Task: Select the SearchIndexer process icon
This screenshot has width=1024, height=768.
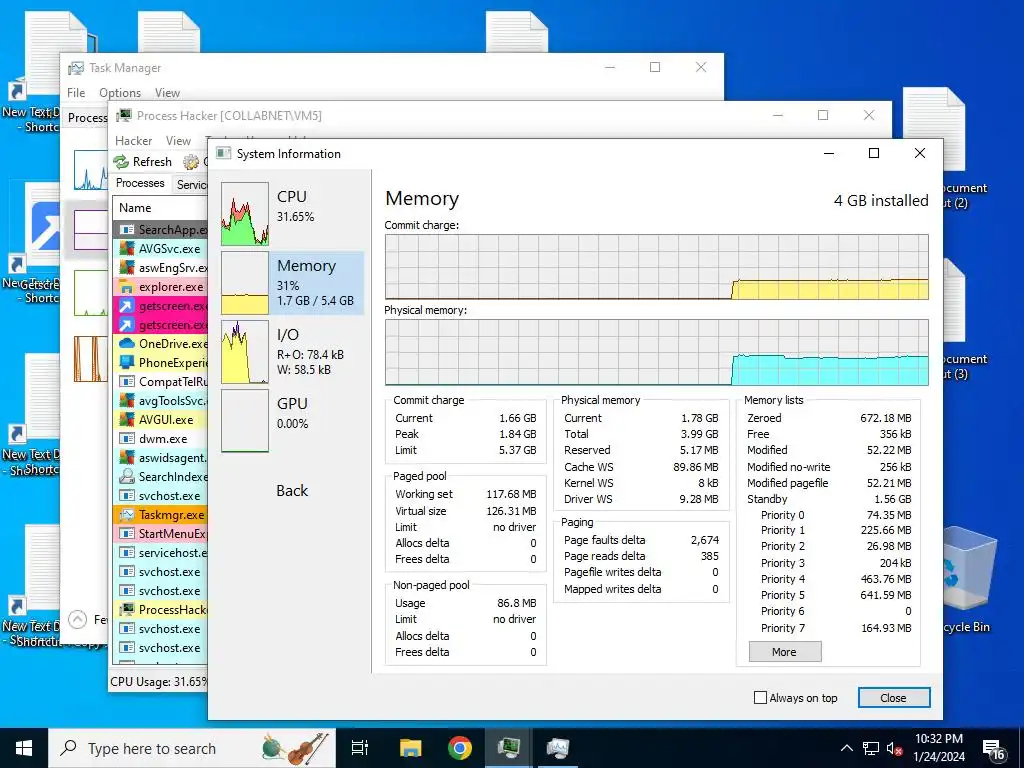Action: (127, 476)
